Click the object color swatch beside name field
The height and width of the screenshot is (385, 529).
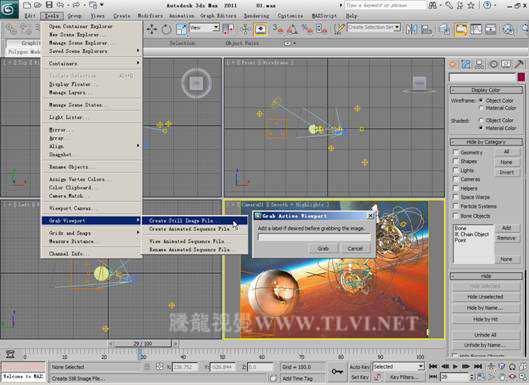coord(522,78)
